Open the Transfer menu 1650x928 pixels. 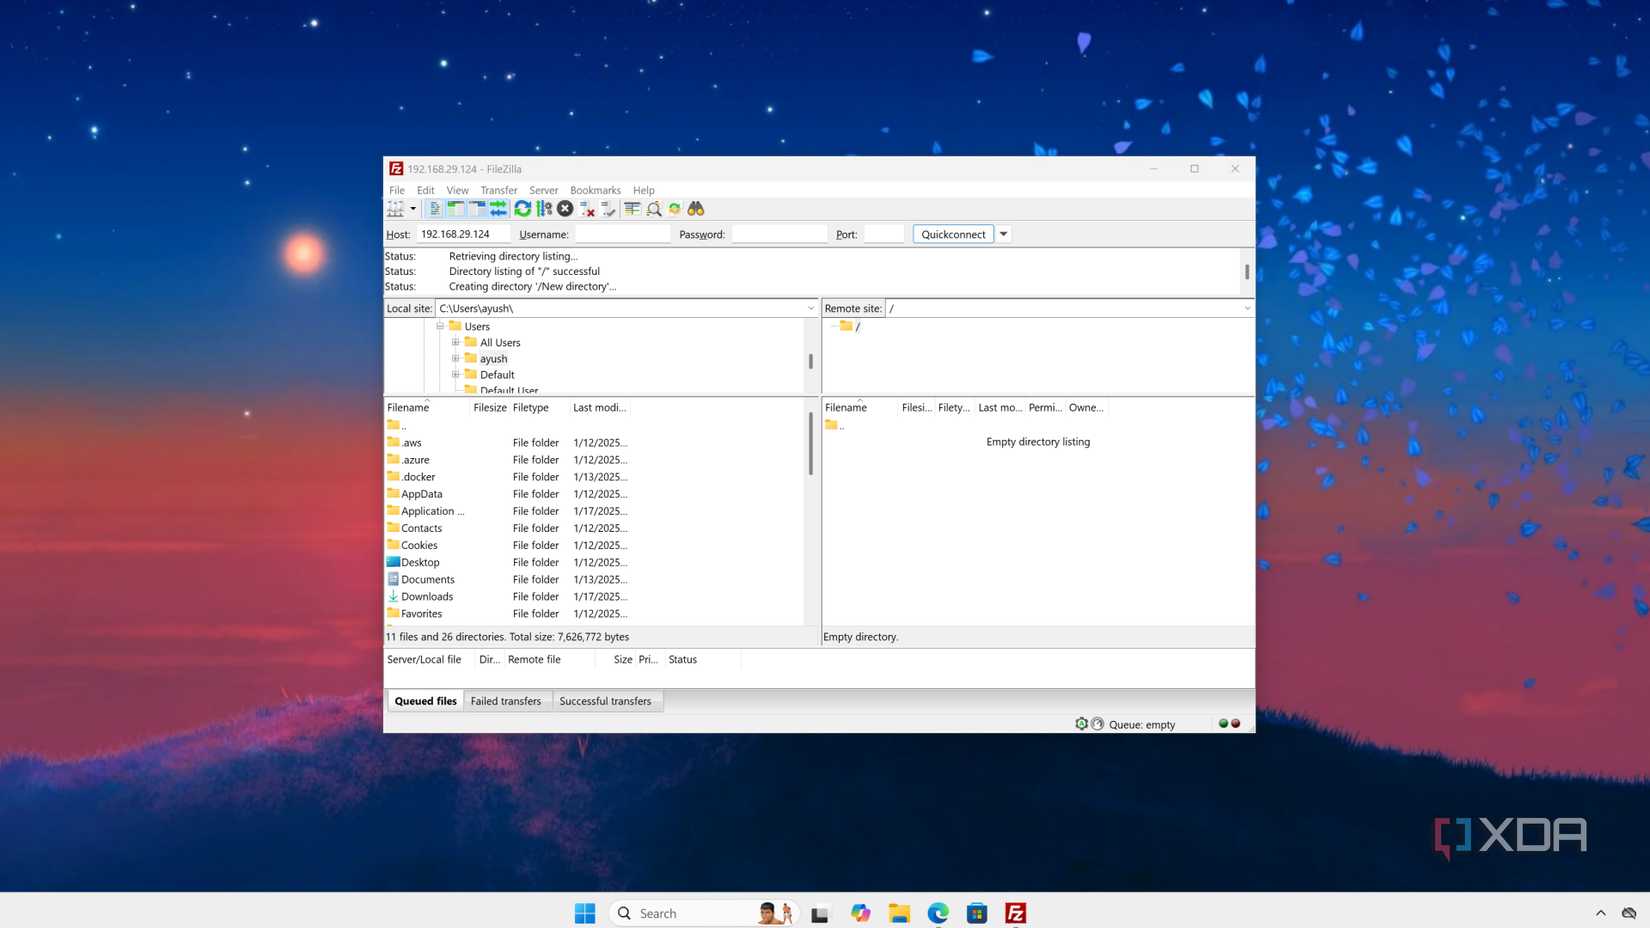tap(499, 190)
